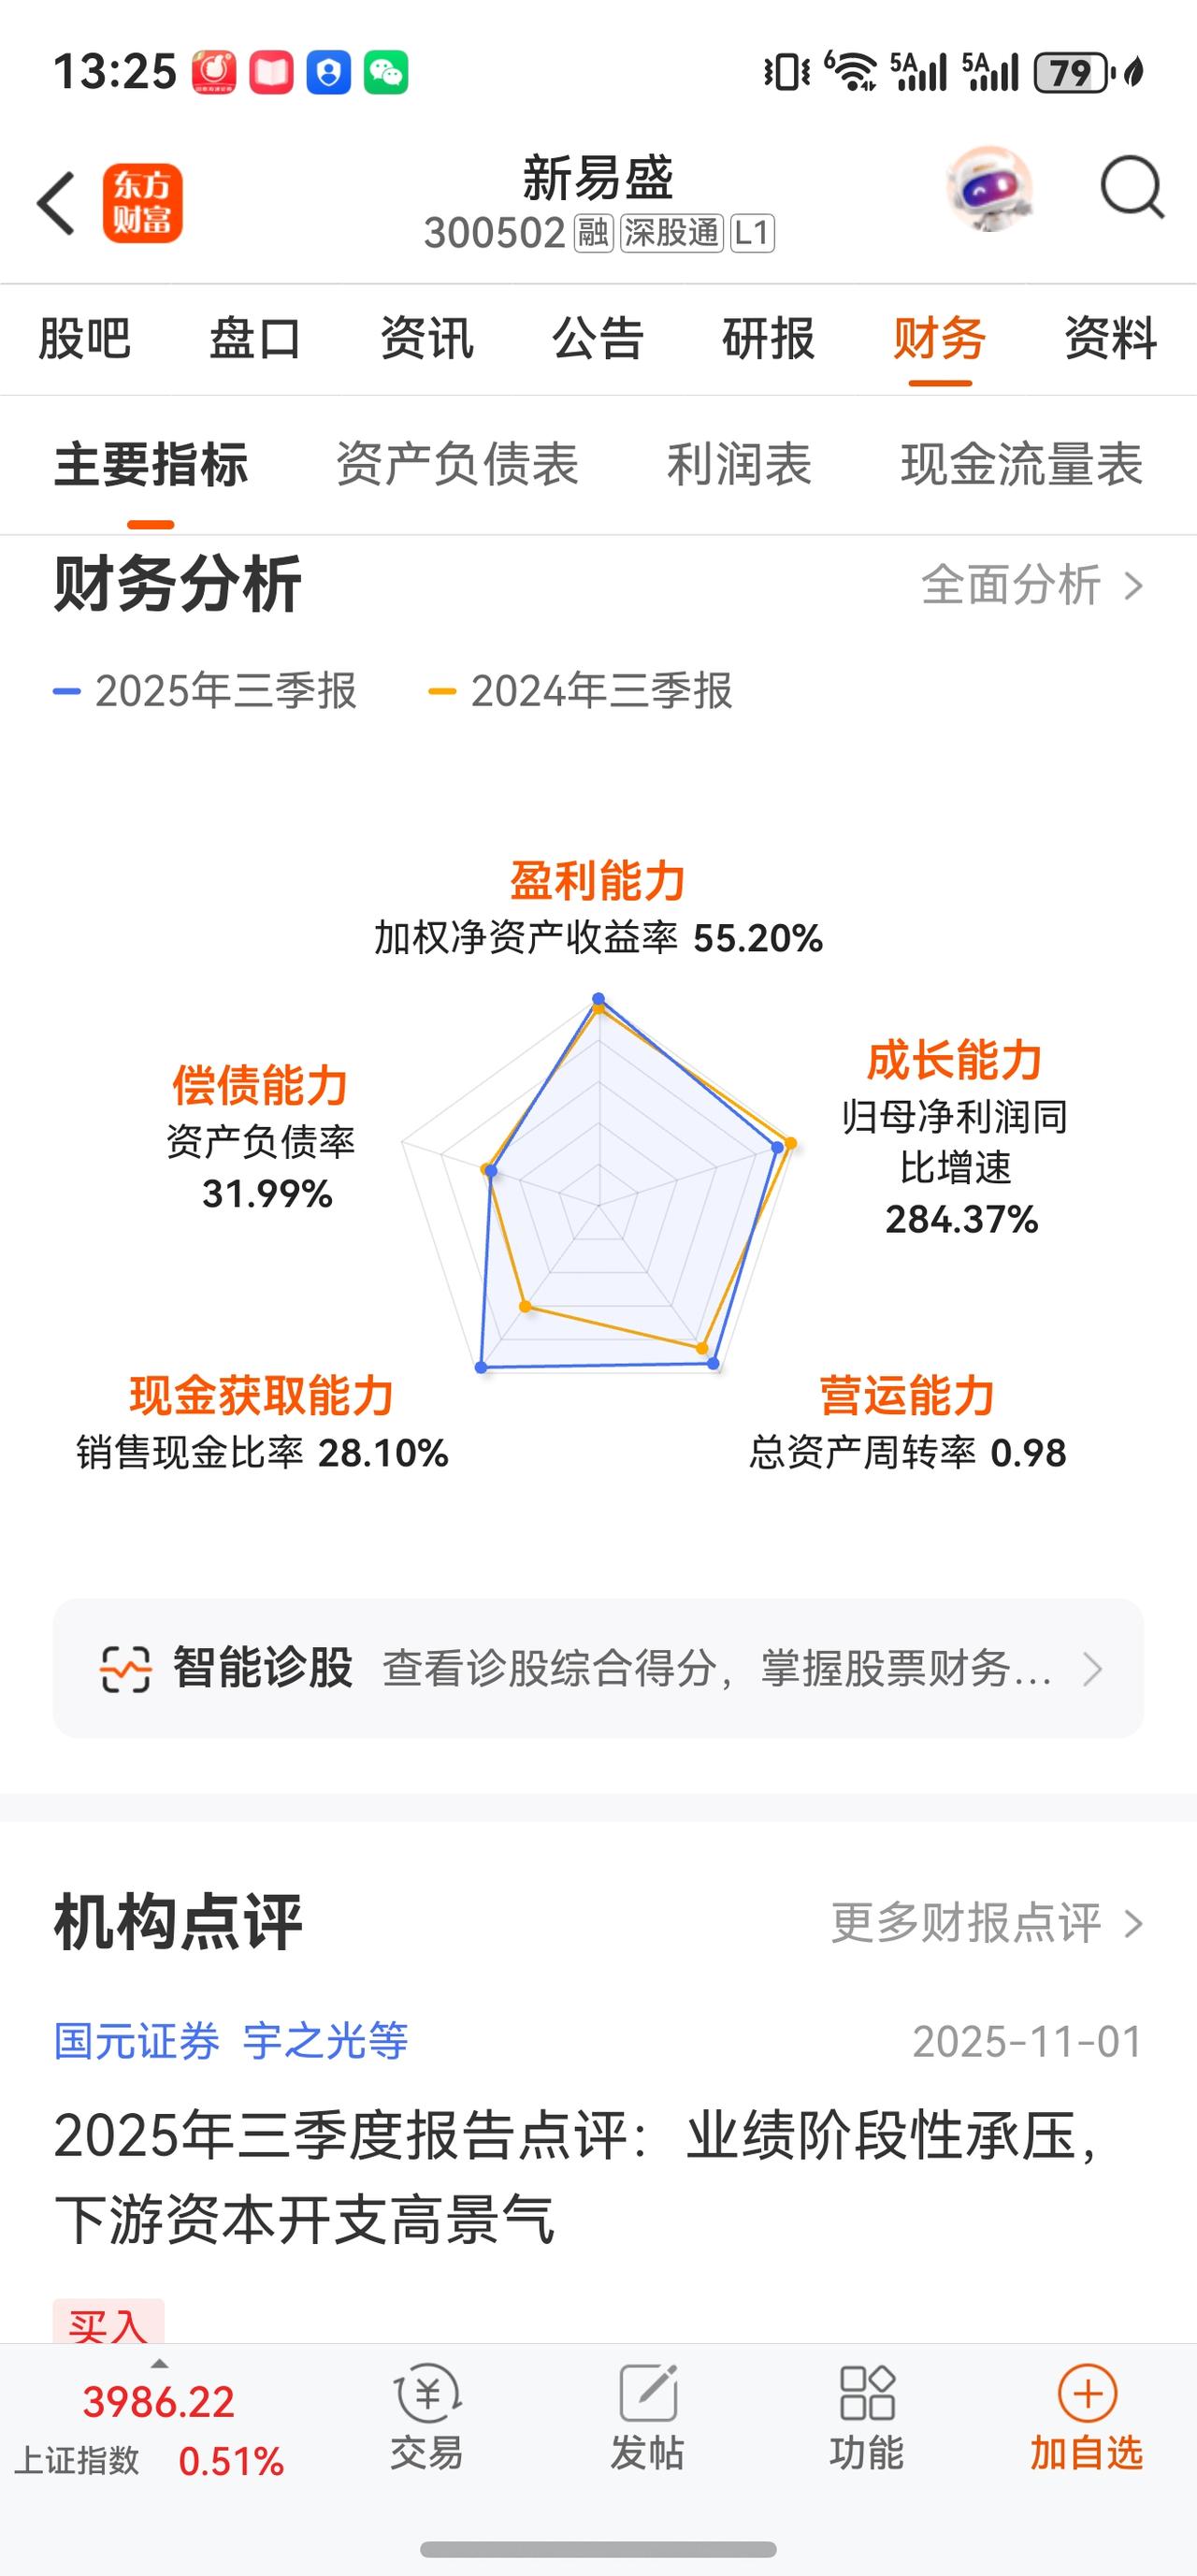This screenshot has width=1197, height=2576.
Task: Expand 全面分析 chevron
Action: [1133, 586]
